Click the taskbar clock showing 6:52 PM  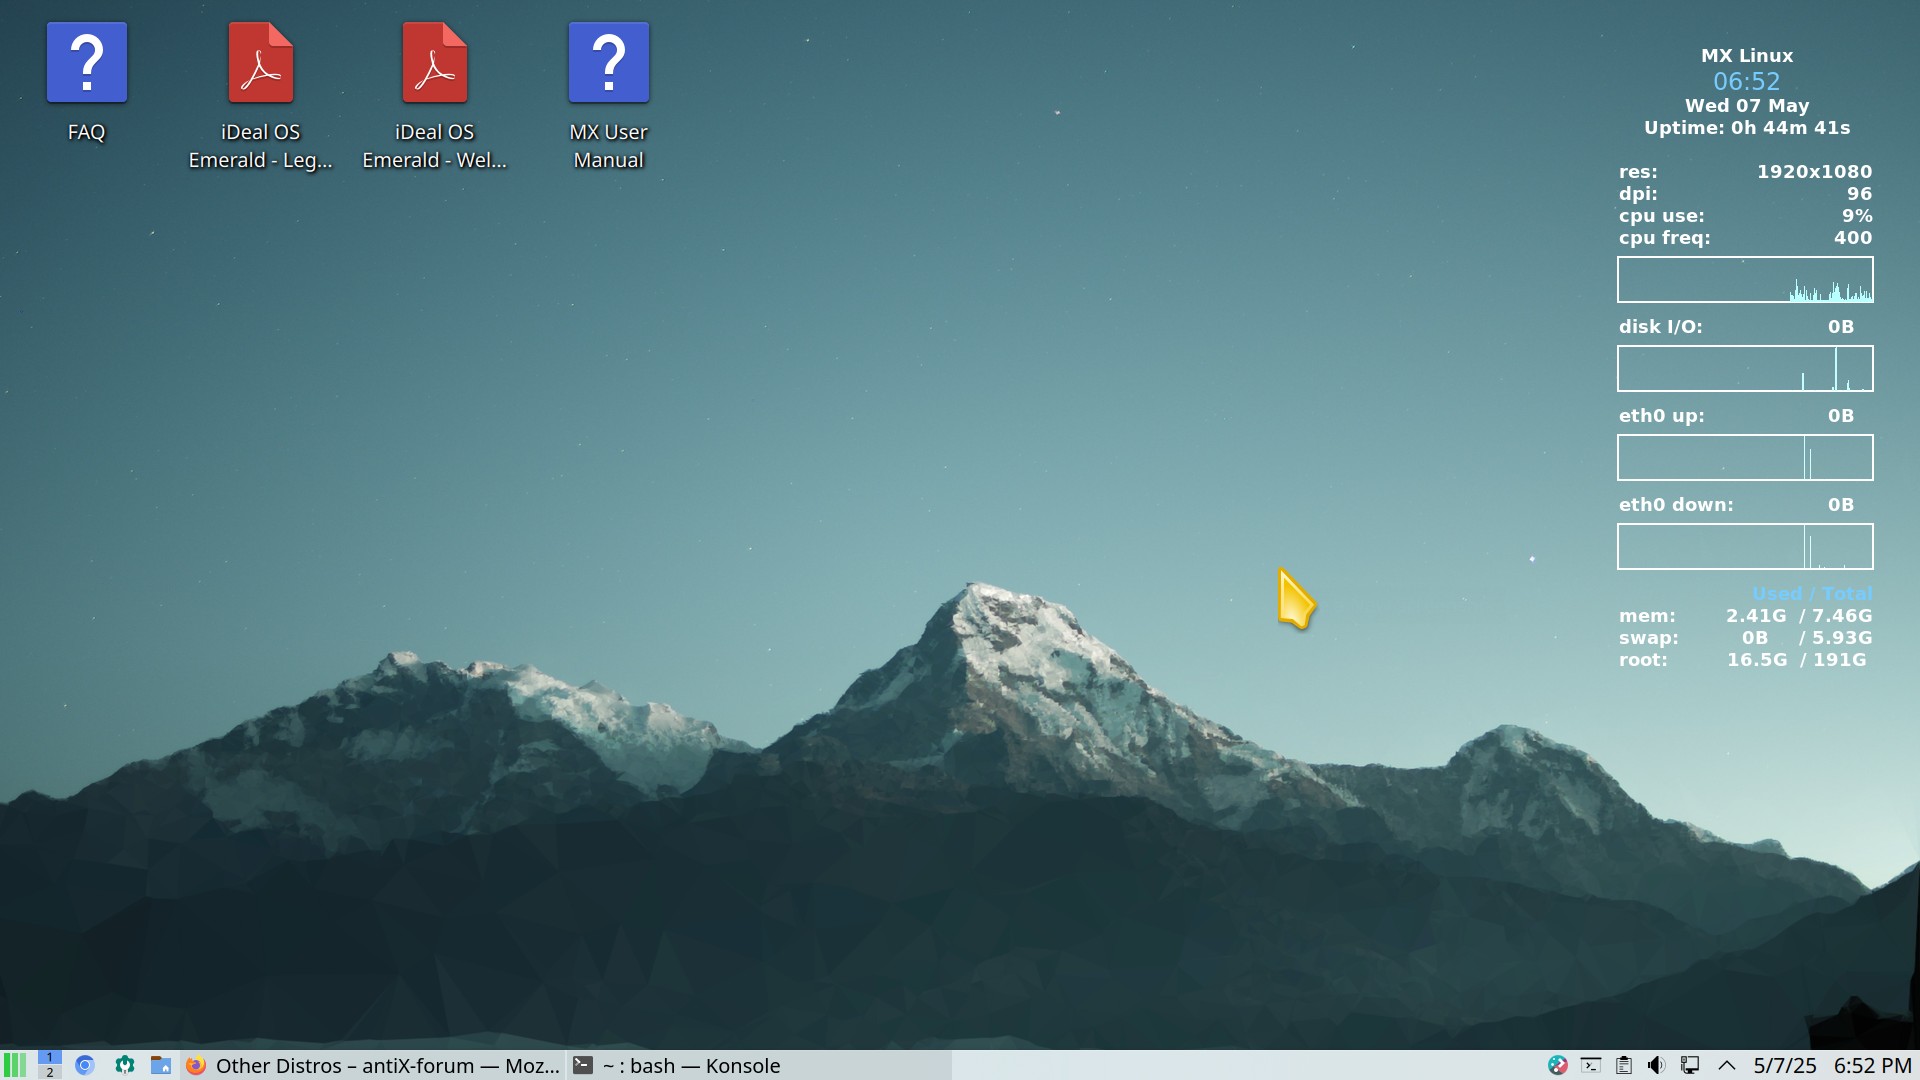1872,1066
